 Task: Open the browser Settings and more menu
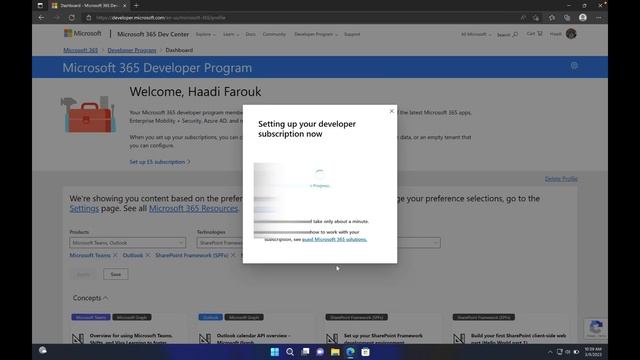[x=598, y=18]
